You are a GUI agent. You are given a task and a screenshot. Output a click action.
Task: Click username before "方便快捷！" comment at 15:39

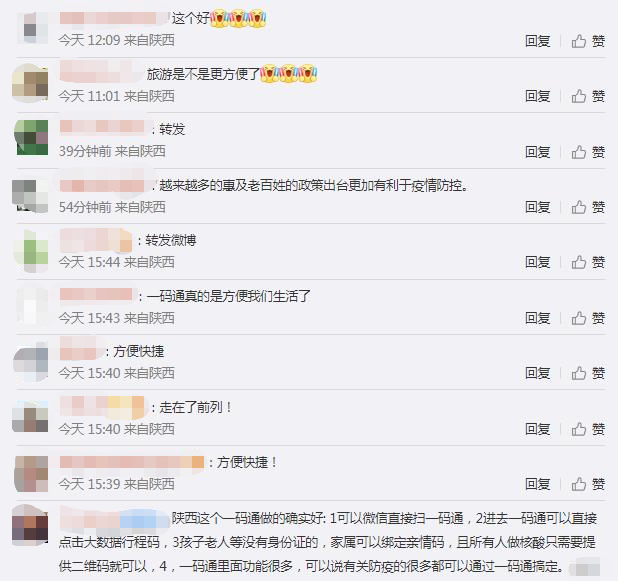point(132,462)
